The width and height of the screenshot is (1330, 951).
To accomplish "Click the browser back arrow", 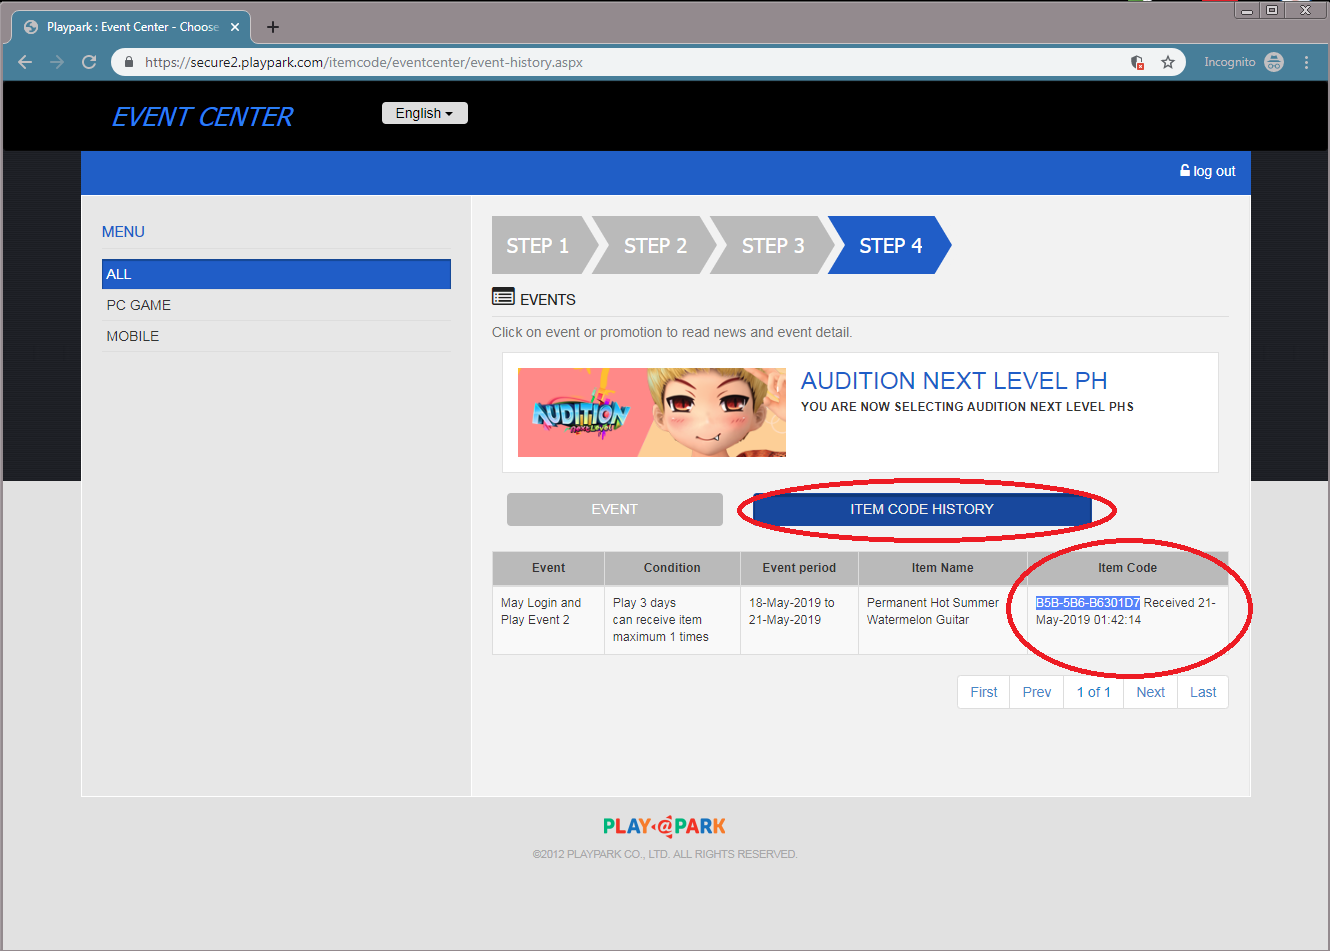I will coord(25,62).
